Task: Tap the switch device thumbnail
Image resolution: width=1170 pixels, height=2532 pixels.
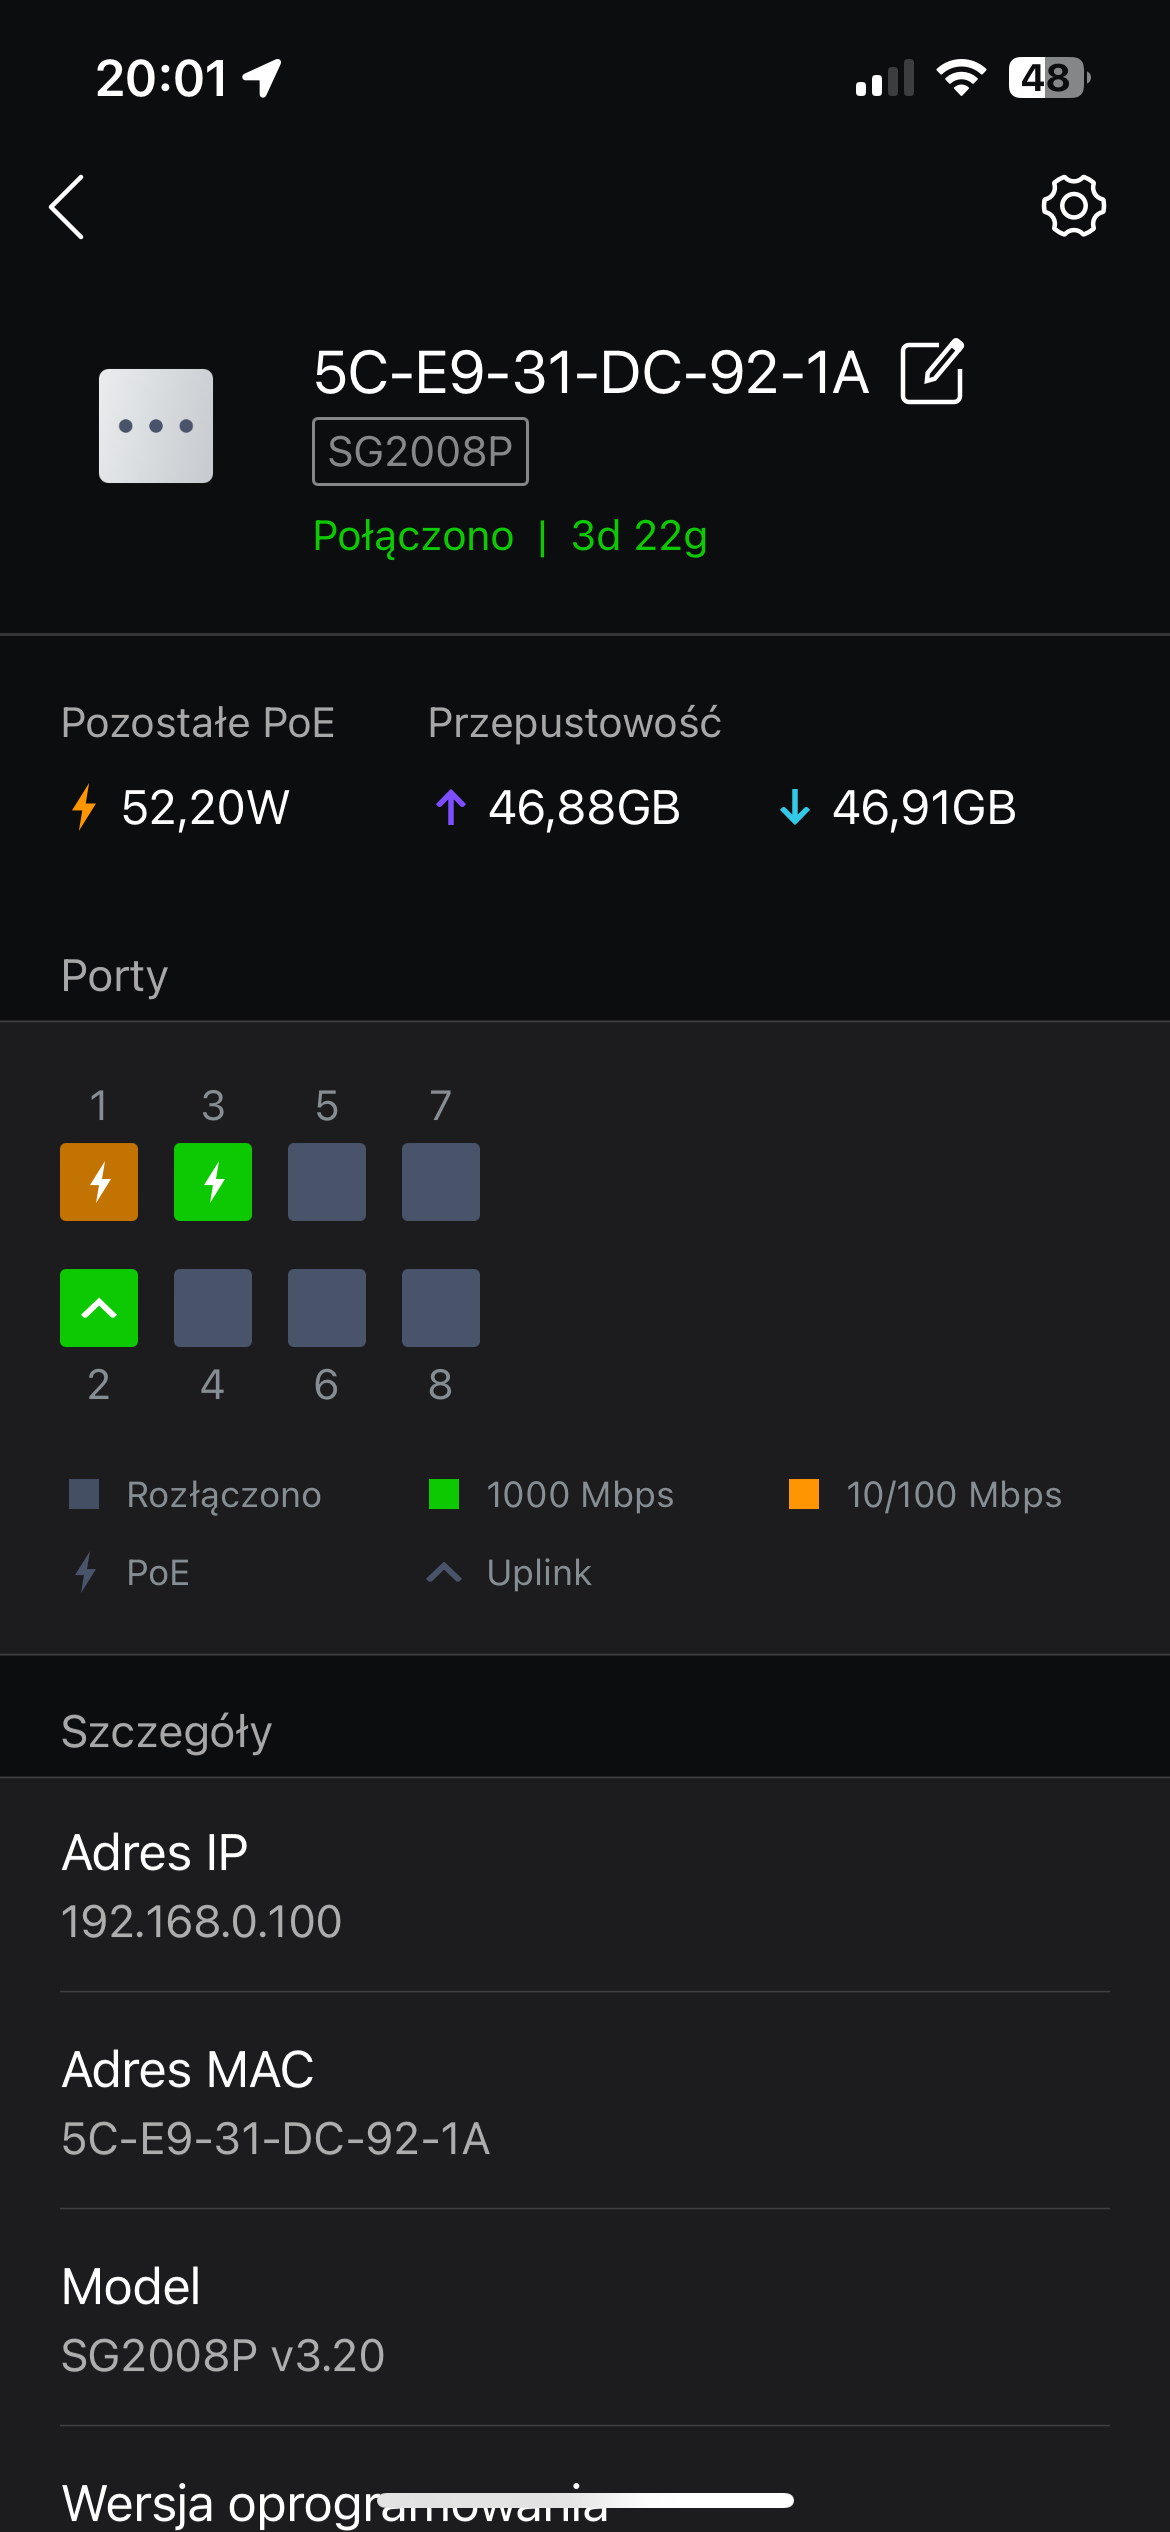Action: pos(156,426)
